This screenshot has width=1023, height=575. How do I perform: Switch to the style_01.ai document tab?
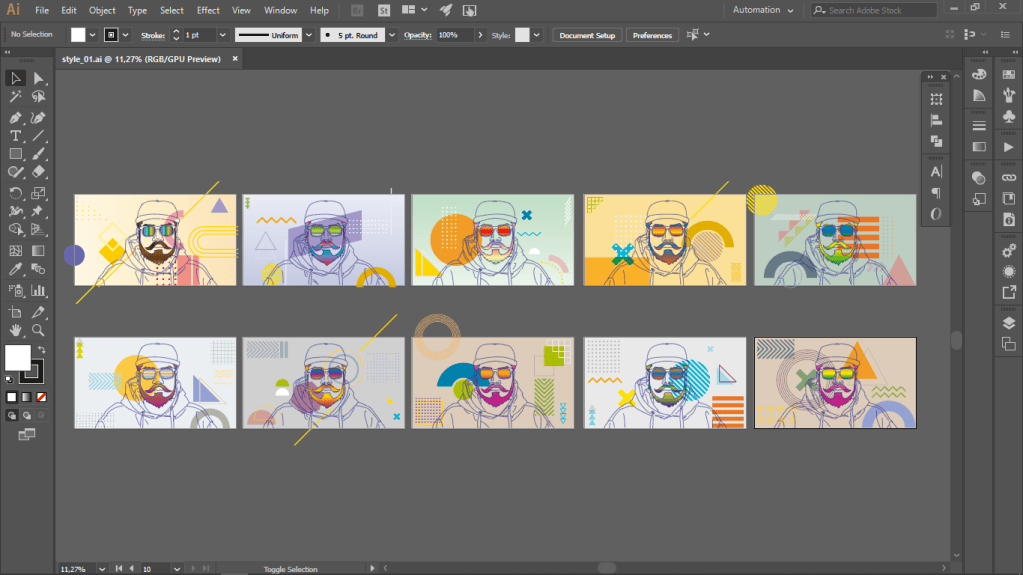pyautogui.click(x=141, y=59)
